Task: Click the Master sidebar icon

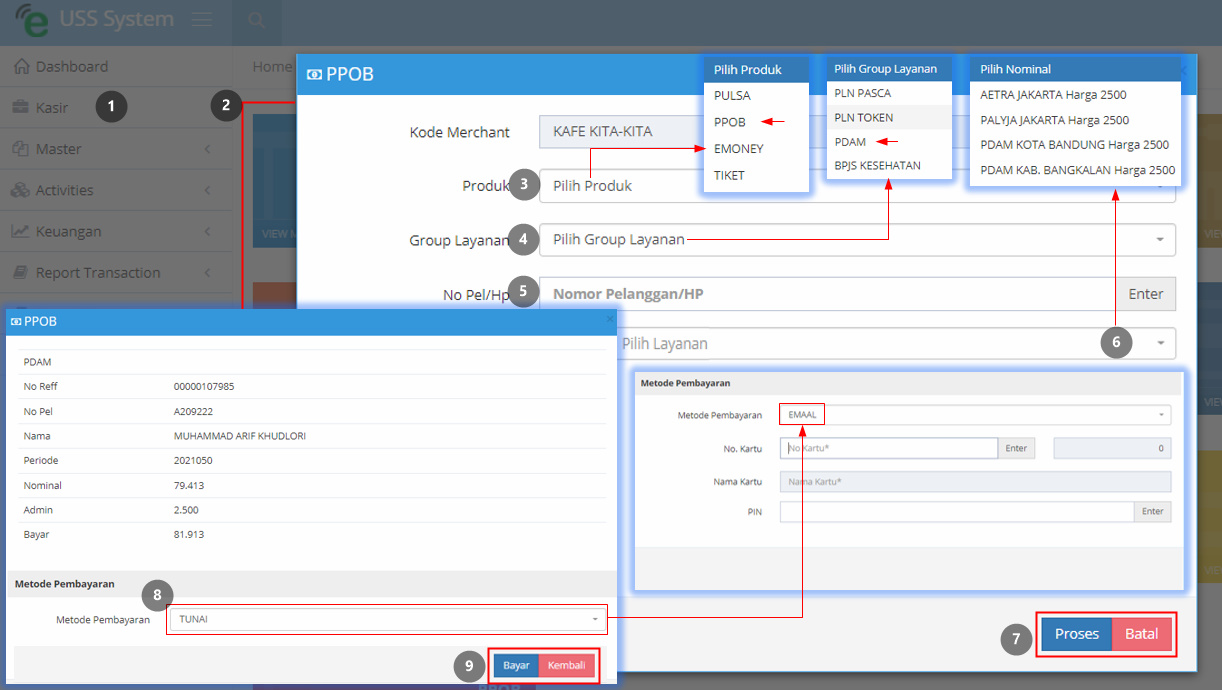Action: 21,149
